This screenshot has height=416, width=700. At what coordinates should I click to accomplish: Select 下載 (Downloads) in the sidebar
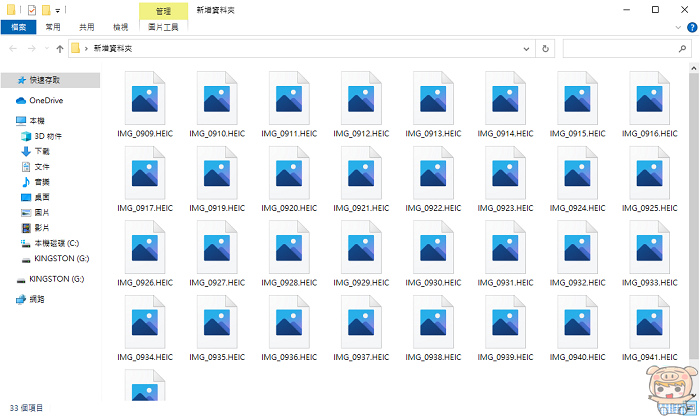click(x=41, y=151)
